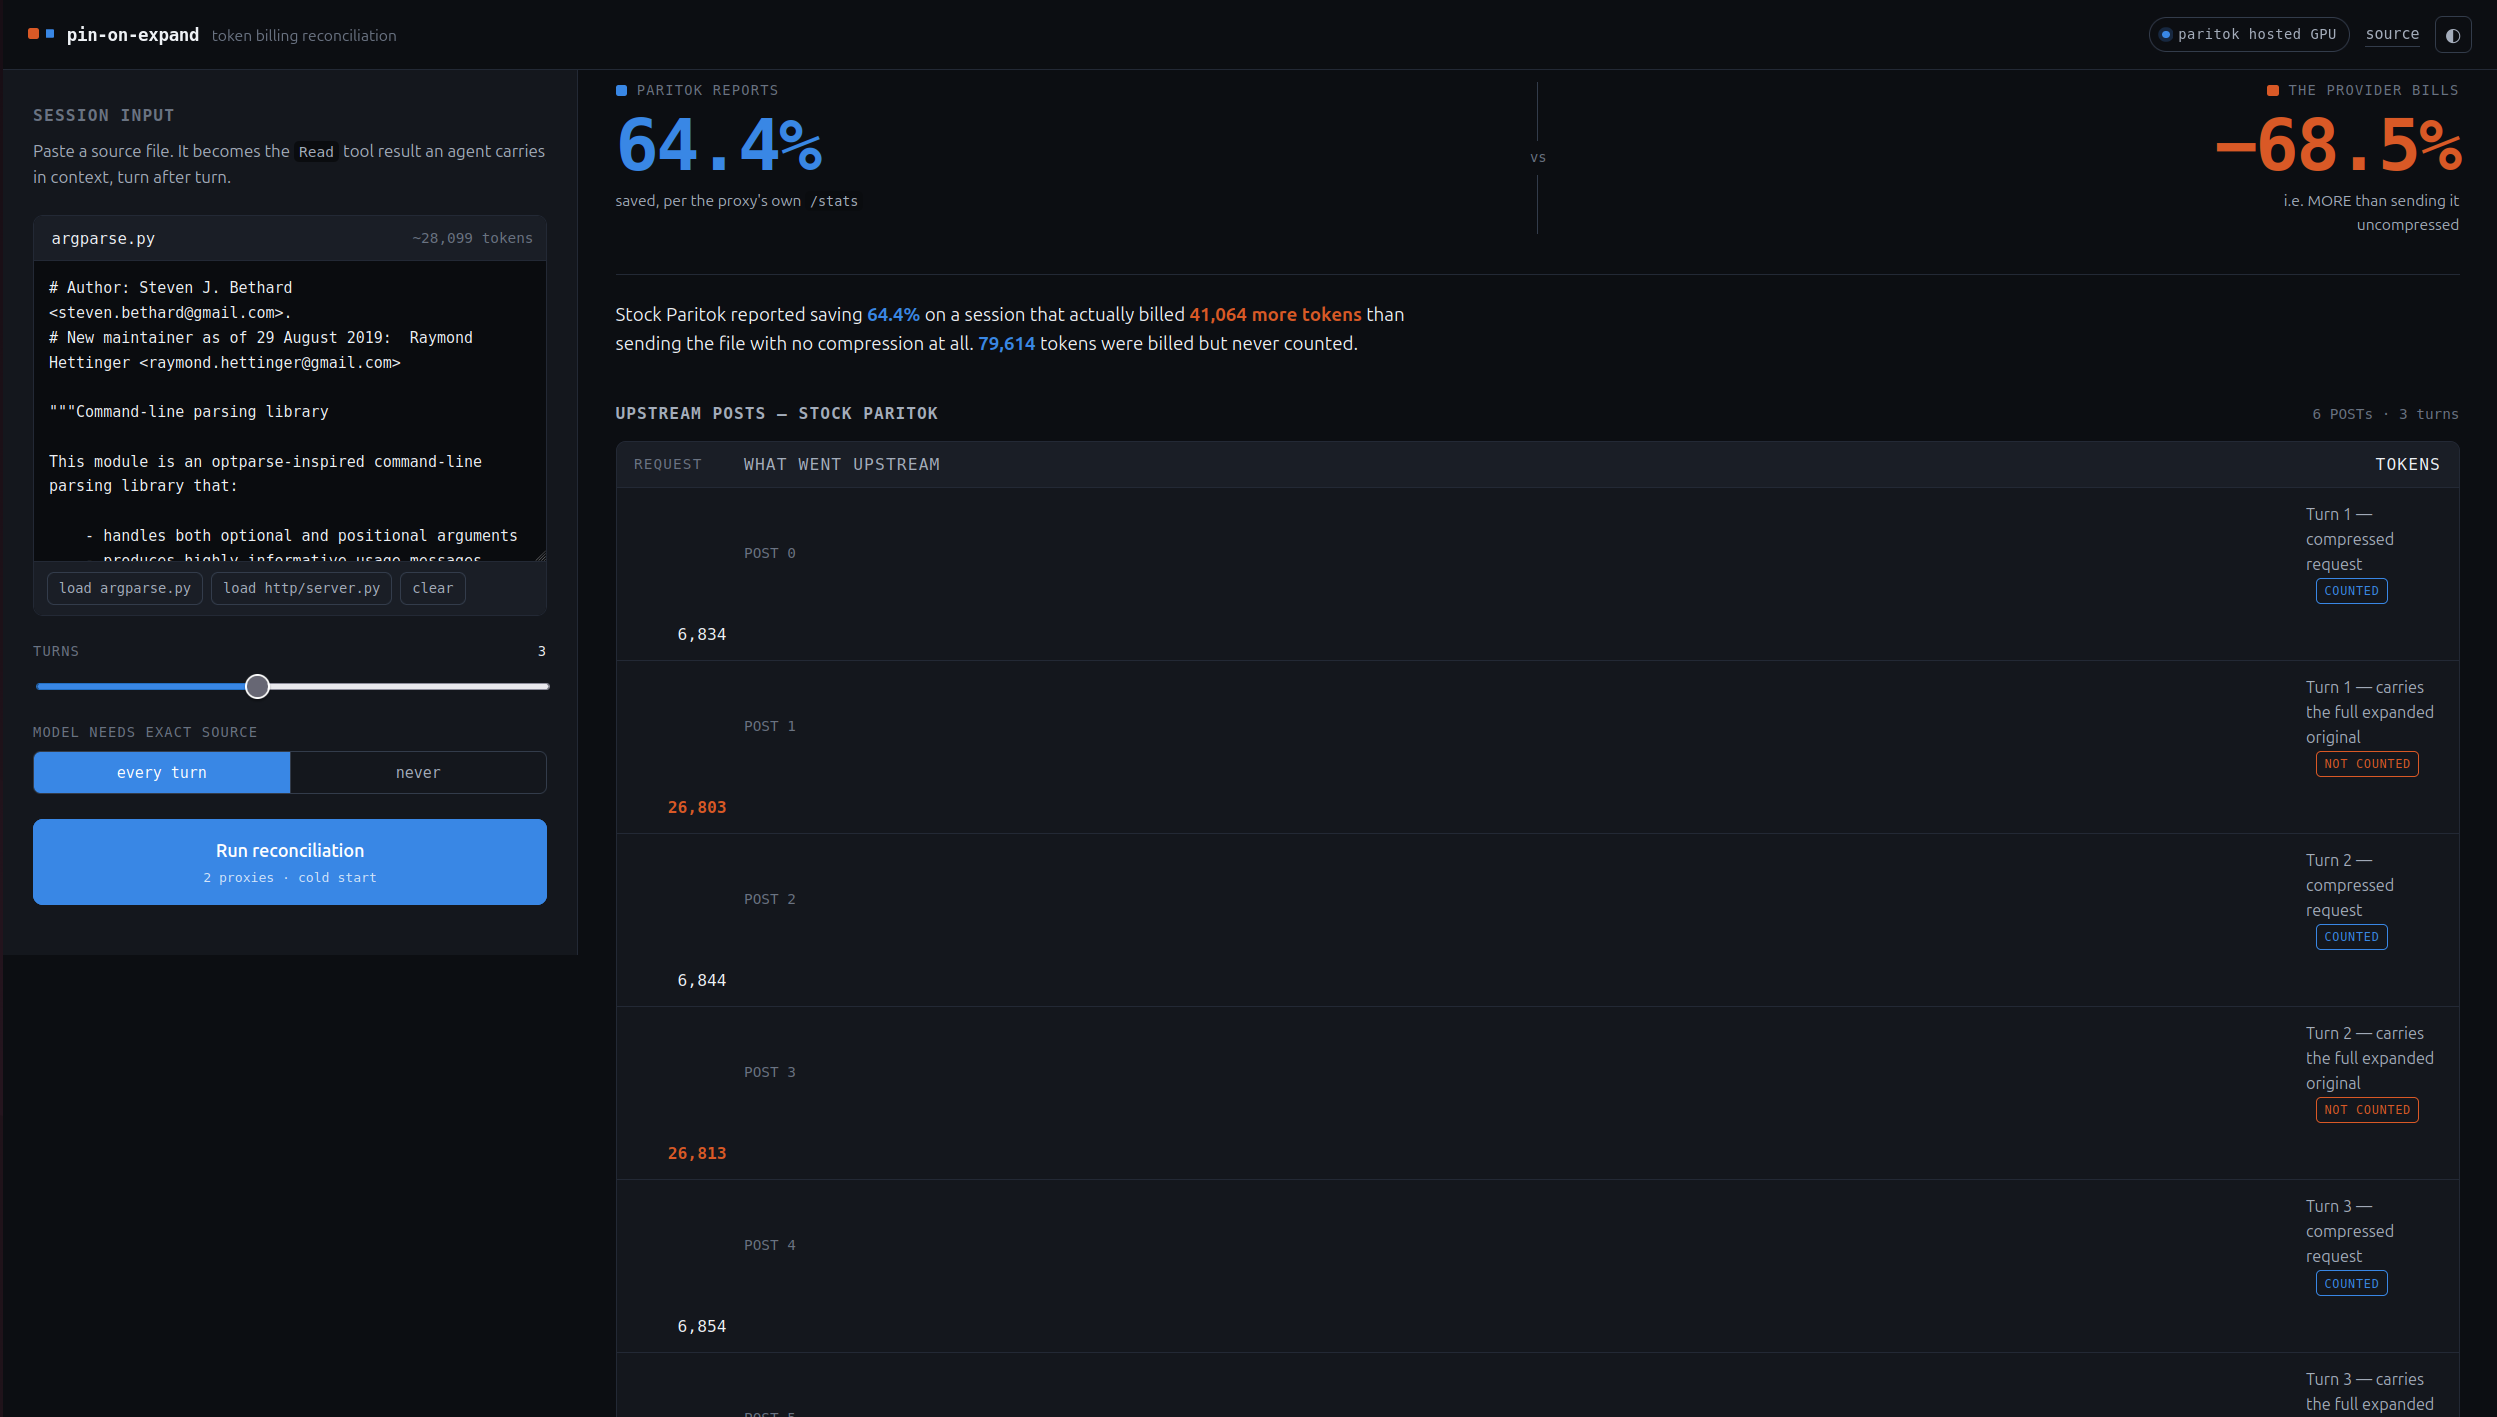
Task: Click the COUNTED badge in the POST 0 row
Action: pyautogui.click(x=2351, y=591)
